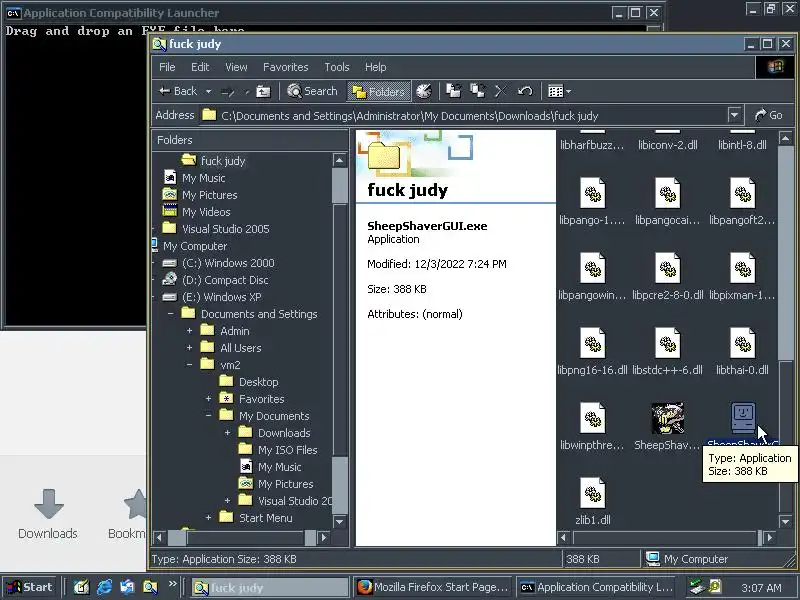800x600 pixels.
Task: Toggle the Folders pane button
Action: pos(379,91)
